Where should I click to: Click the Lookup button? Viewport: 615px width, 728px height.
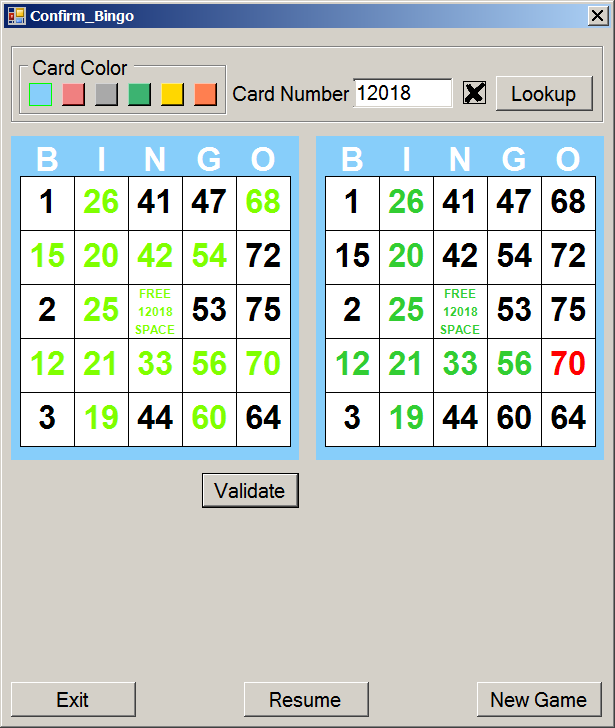tap(544, 93)
